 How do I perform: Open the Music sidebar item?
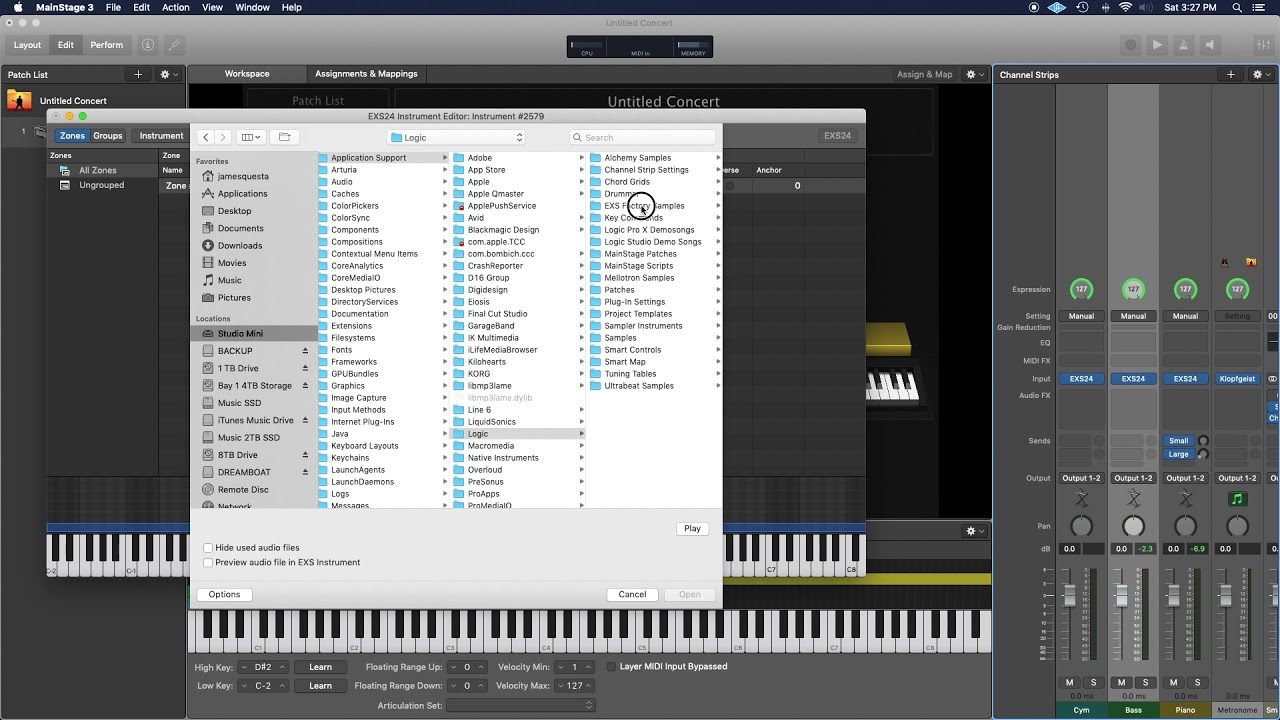tap(229, 280)
